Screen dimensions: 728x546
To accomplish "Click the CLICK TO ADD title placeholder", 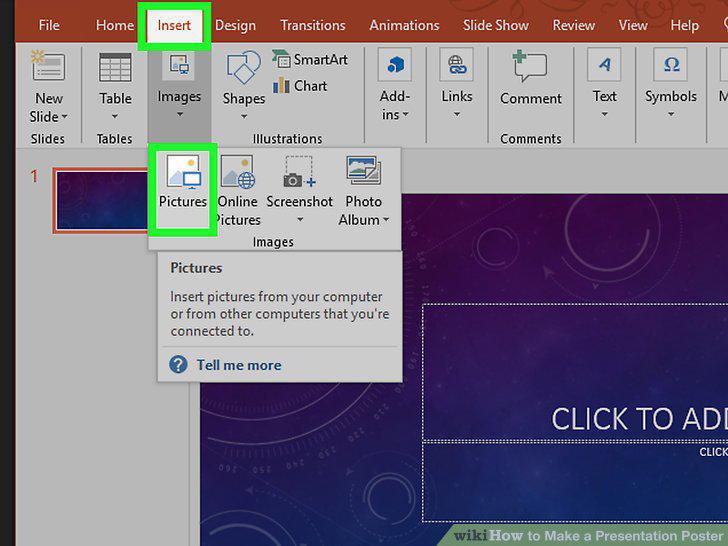I will (575, 372).
